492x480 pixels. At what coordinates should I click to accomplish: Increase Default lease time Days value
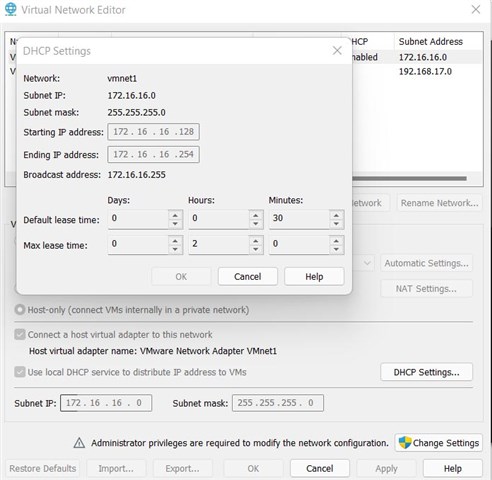(175, 215)
